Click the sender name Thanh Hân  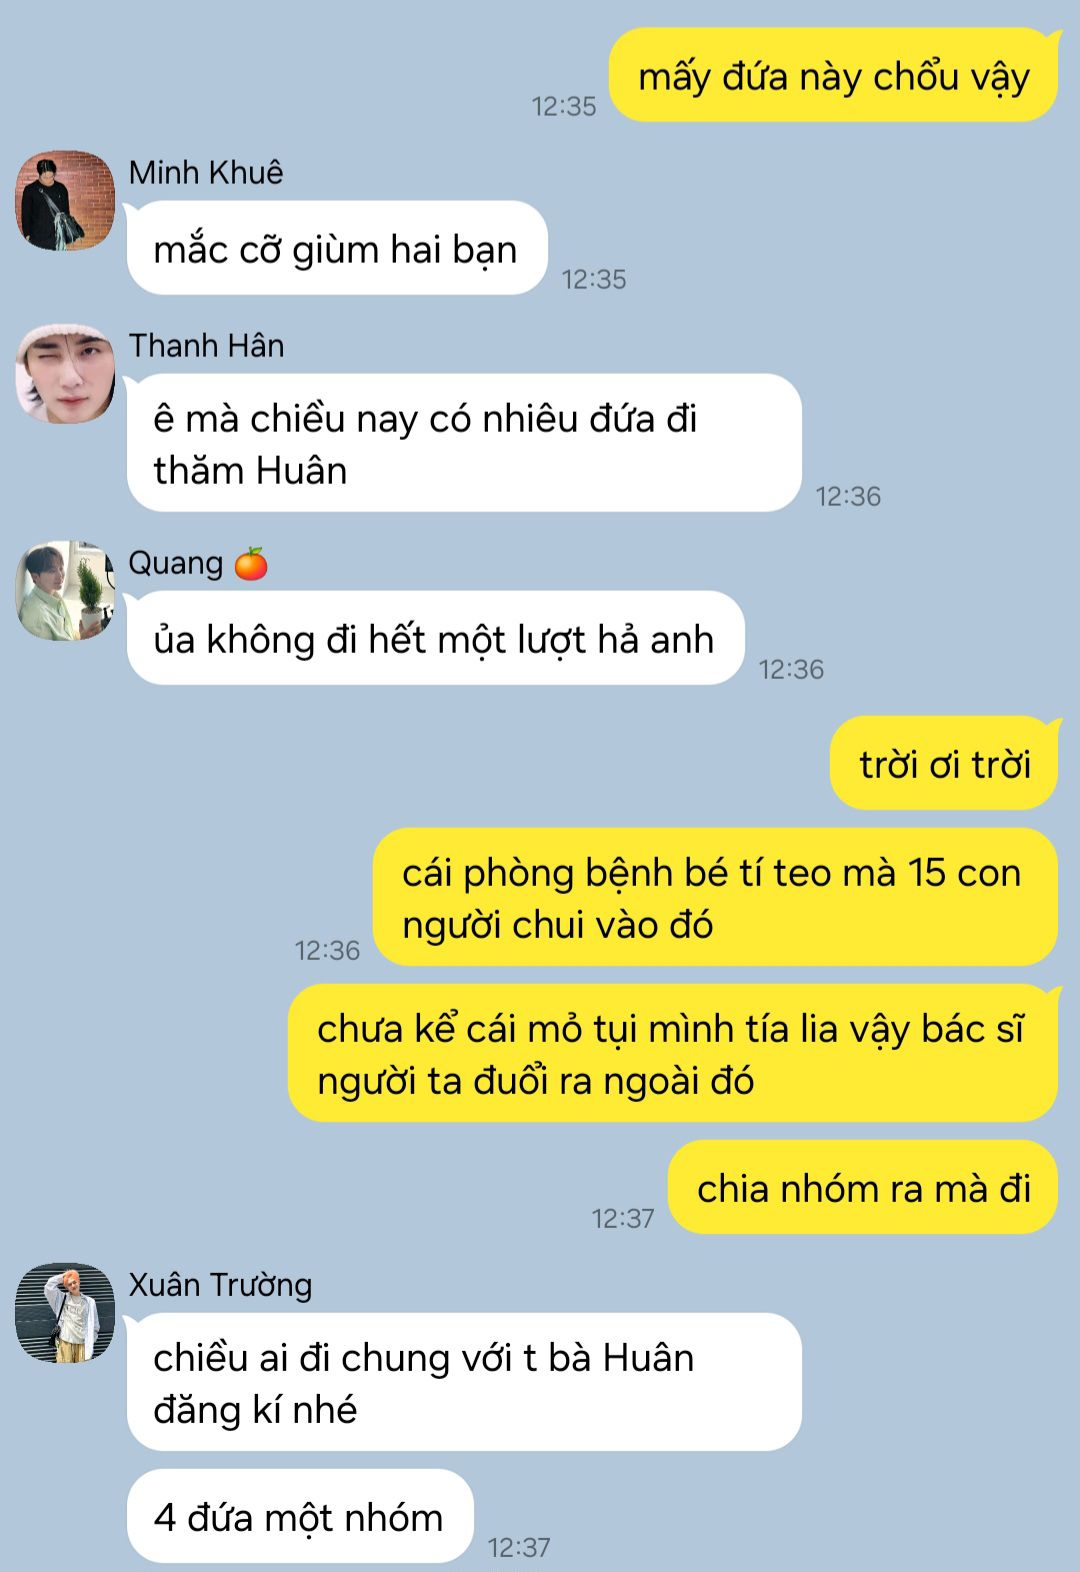pyautogui.click(x=207, y=345)
